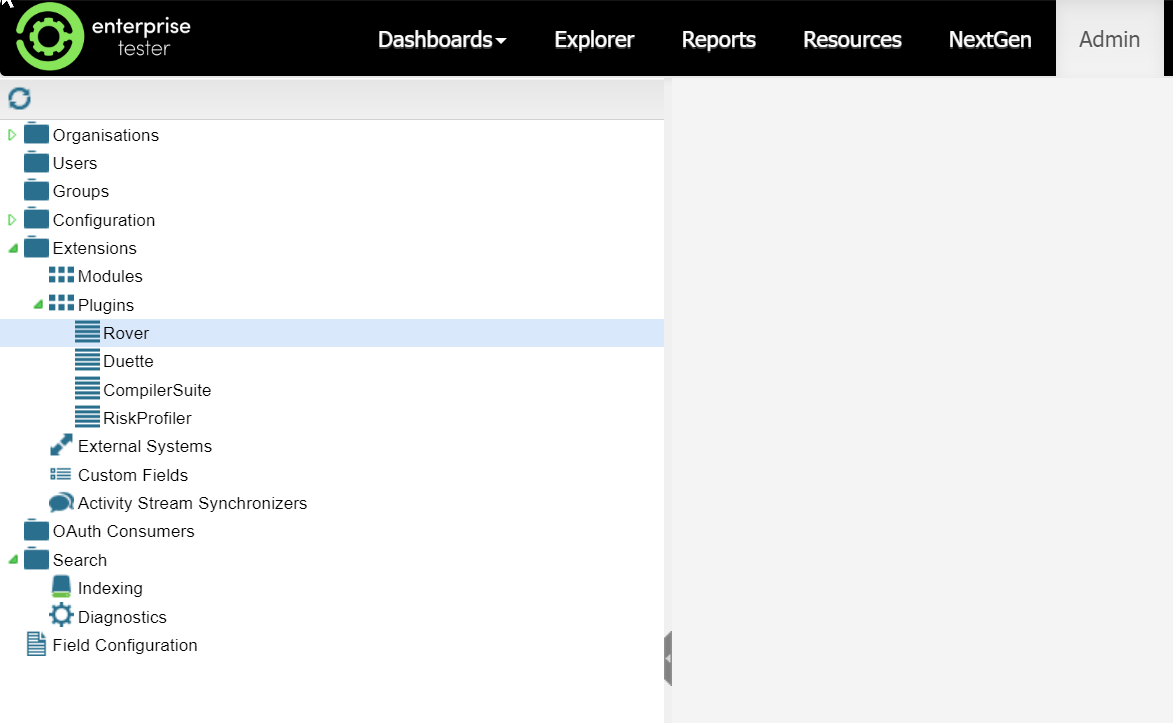This screenshot has width=1173, height=723.
Task: Collapse the Search tree node
Action: point(12,560)
